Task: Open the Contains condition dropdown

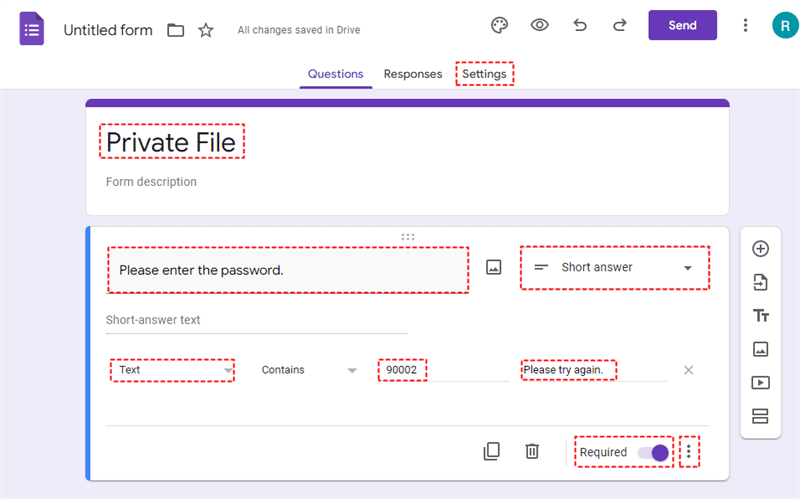Action: click(308, 370)
